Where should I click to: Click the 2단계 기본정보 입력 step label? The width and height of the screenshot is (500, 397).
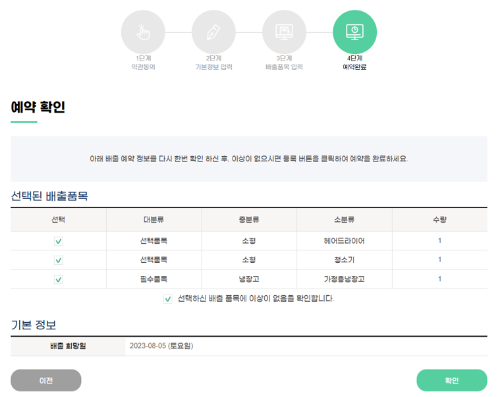click(214, 62)
